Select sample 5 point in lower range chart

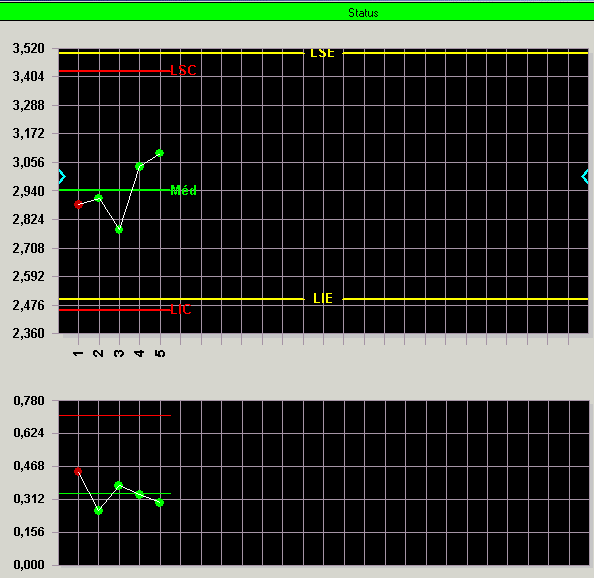159,503
